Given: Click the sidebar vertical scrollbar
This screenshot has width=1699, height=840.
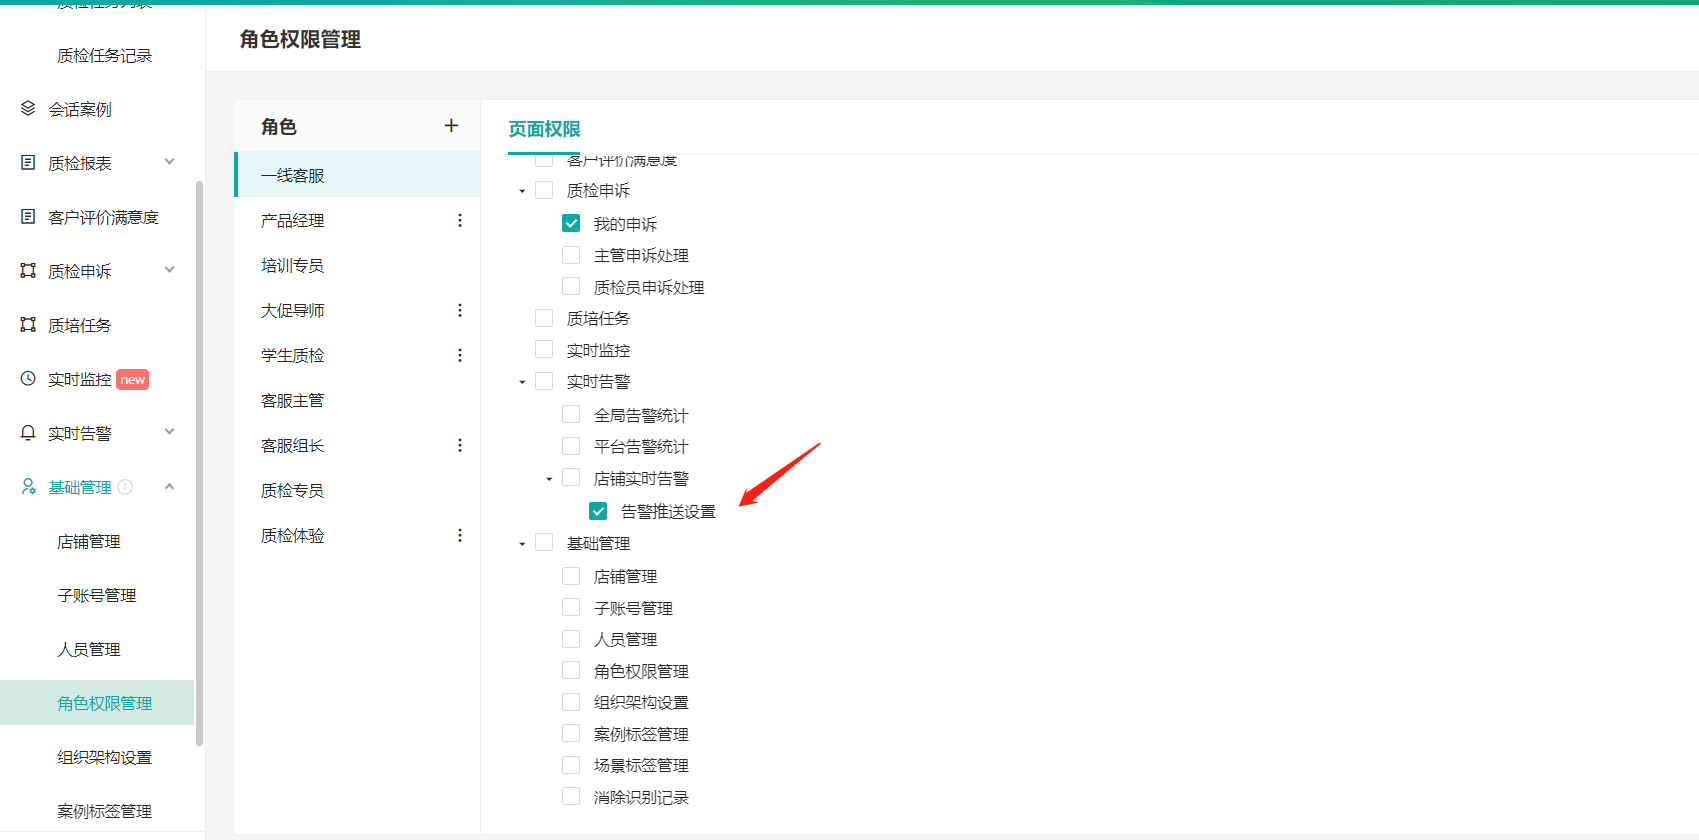Looking at the screenshot, I should coord(200,463).
